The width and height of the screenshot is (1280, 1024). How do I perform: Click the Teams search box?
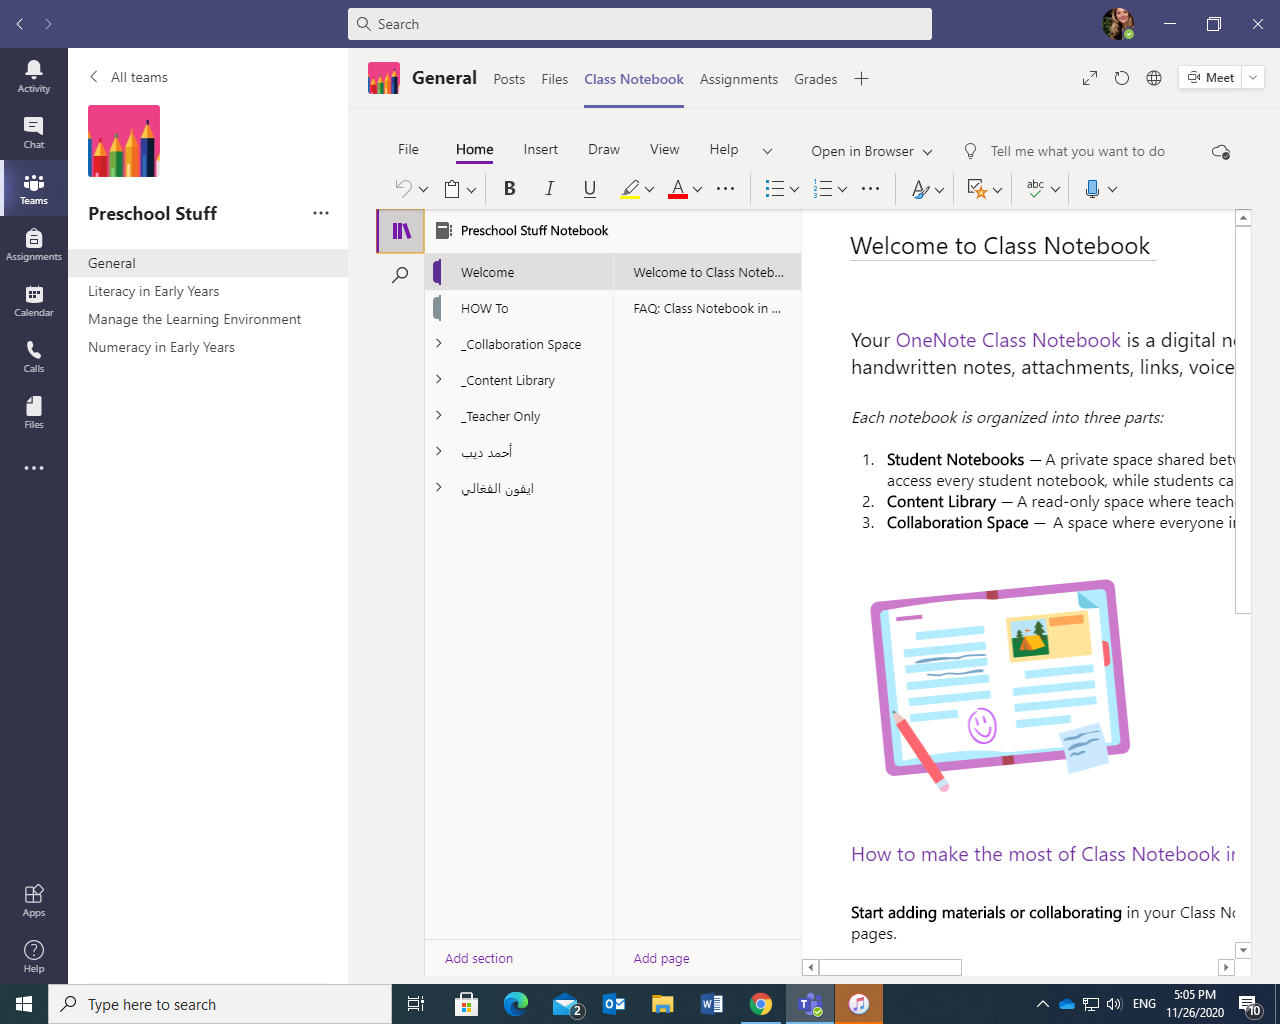[640, 24]
